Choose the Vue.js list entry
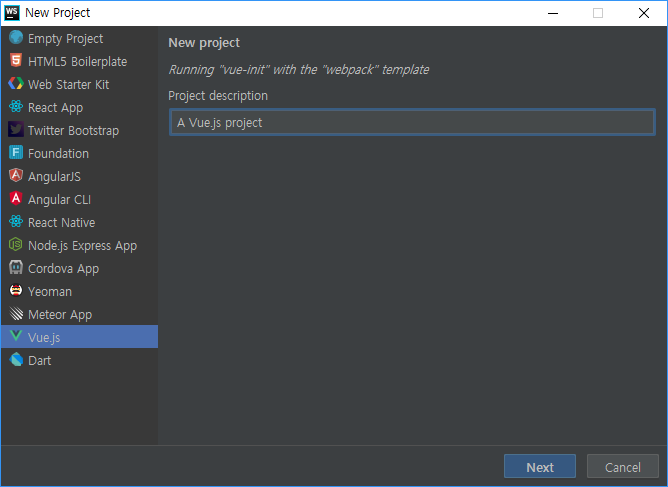This screenshot has height=487, width=668. [79, 337]
